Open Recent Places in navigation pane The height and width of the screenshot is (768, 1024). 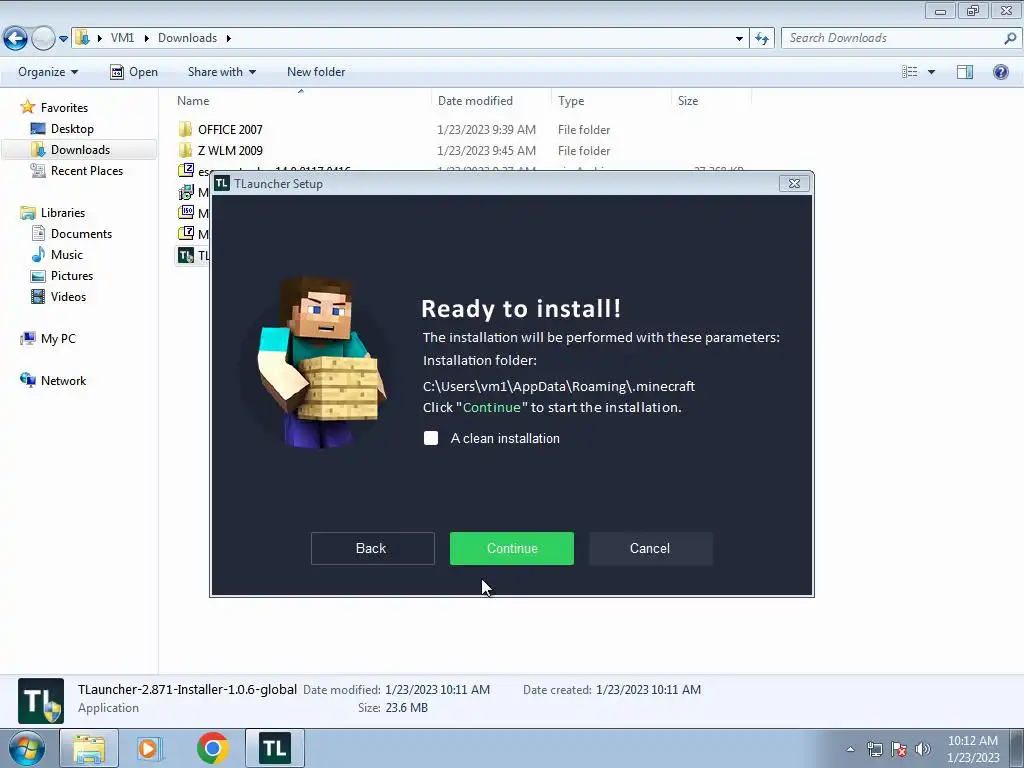click(x=86, y=170)
